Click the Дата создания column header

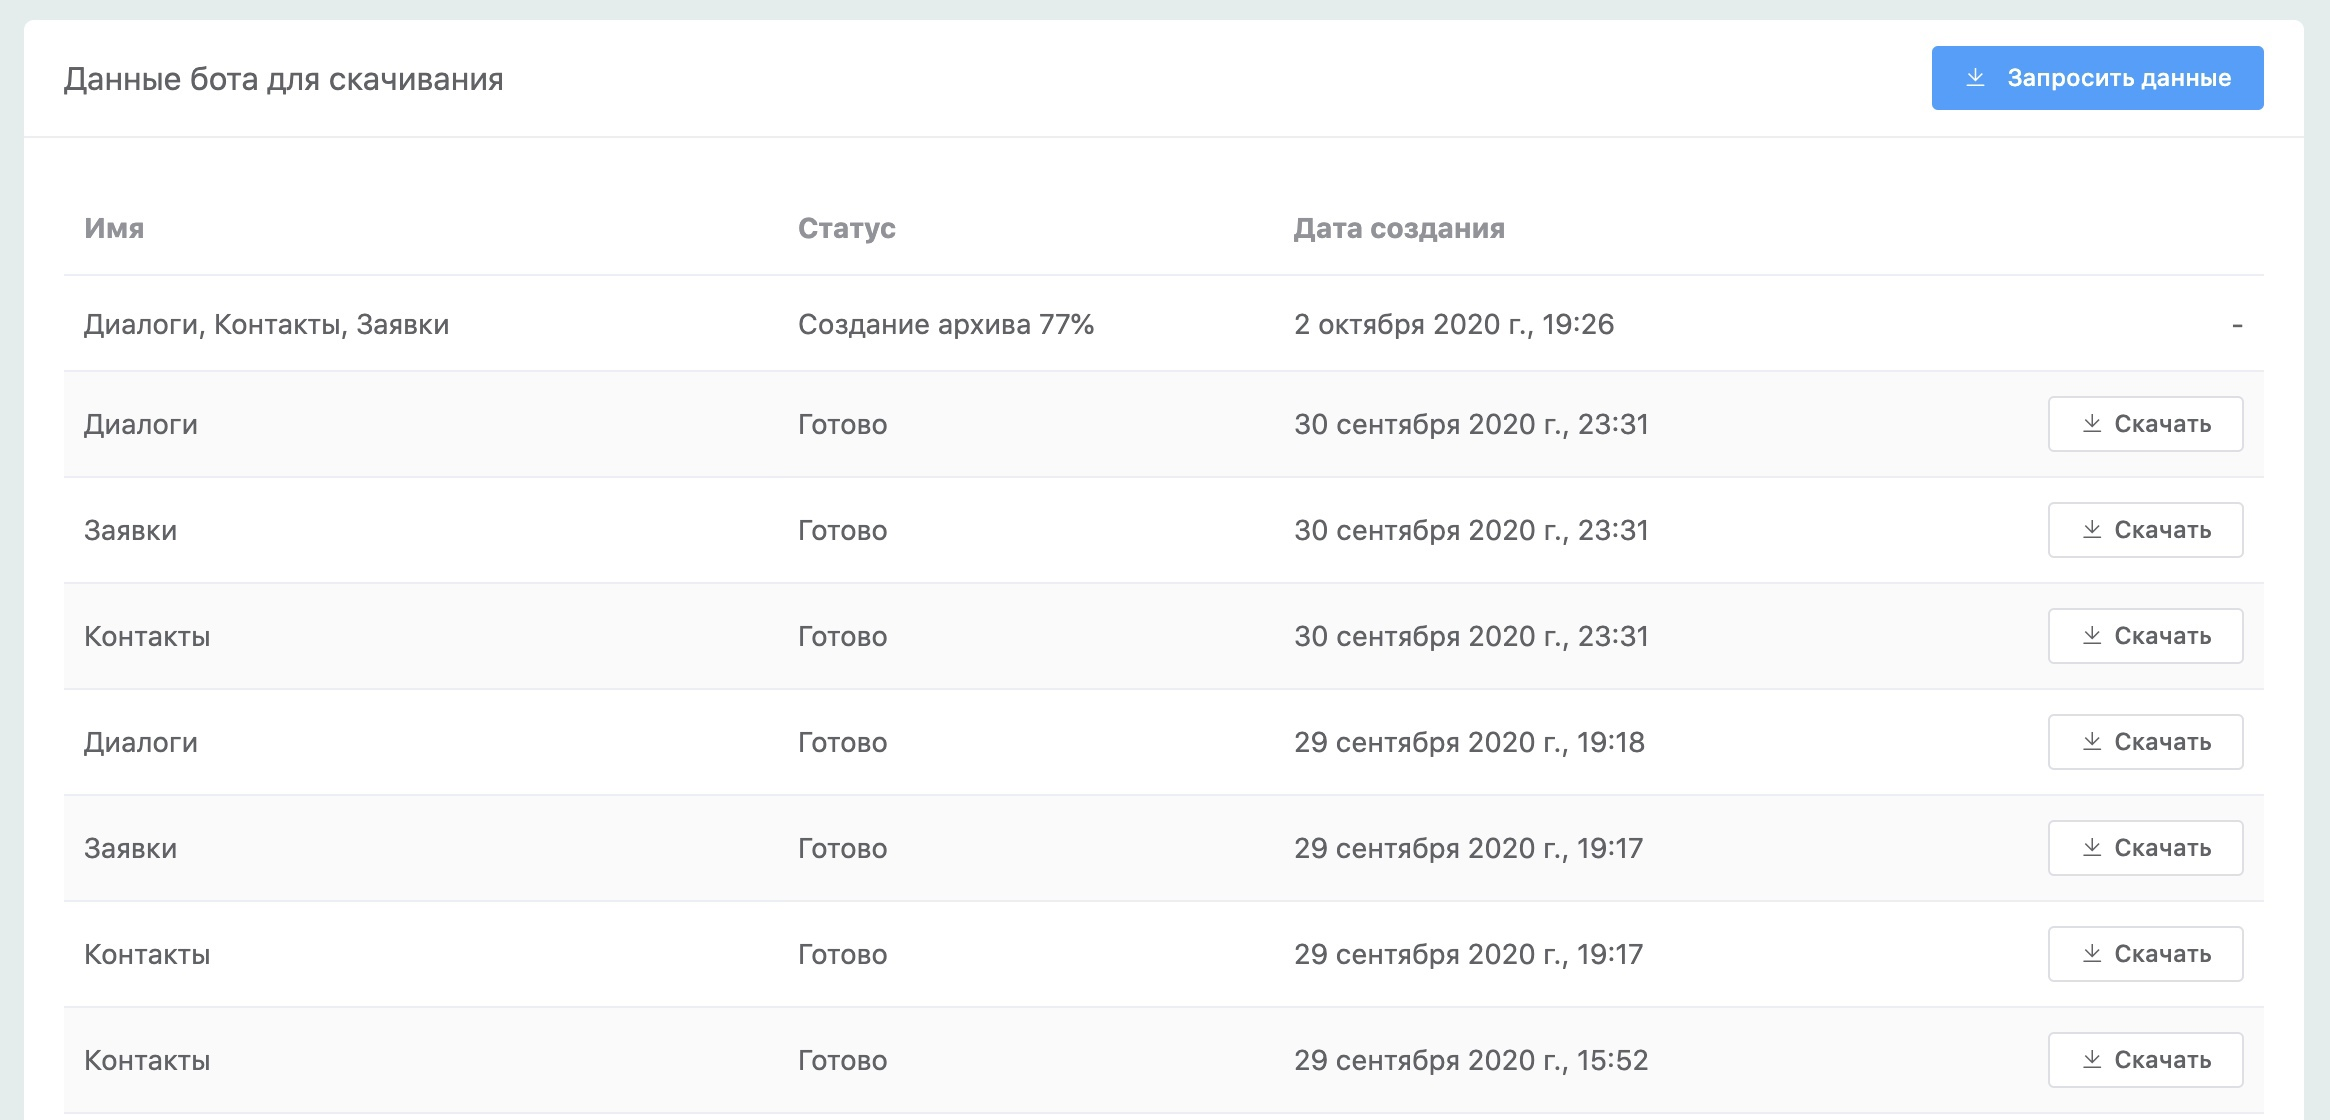(x=1398, y=228)
